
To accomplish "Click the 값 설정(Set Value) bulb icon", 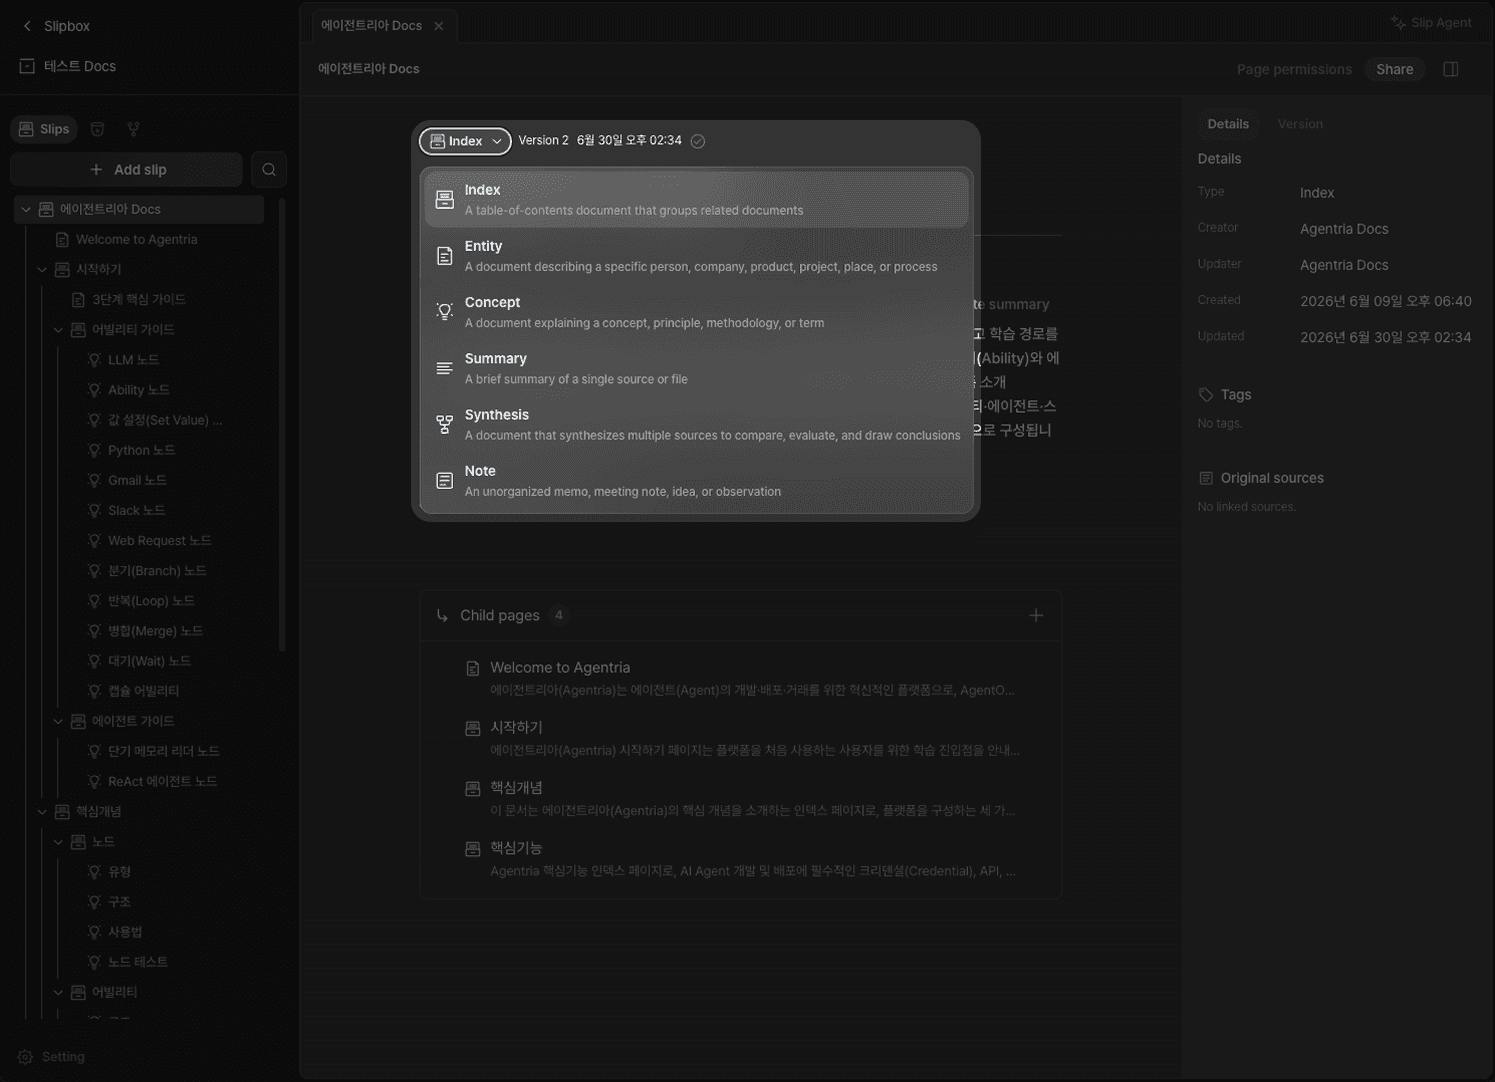I will pos(94,420).
